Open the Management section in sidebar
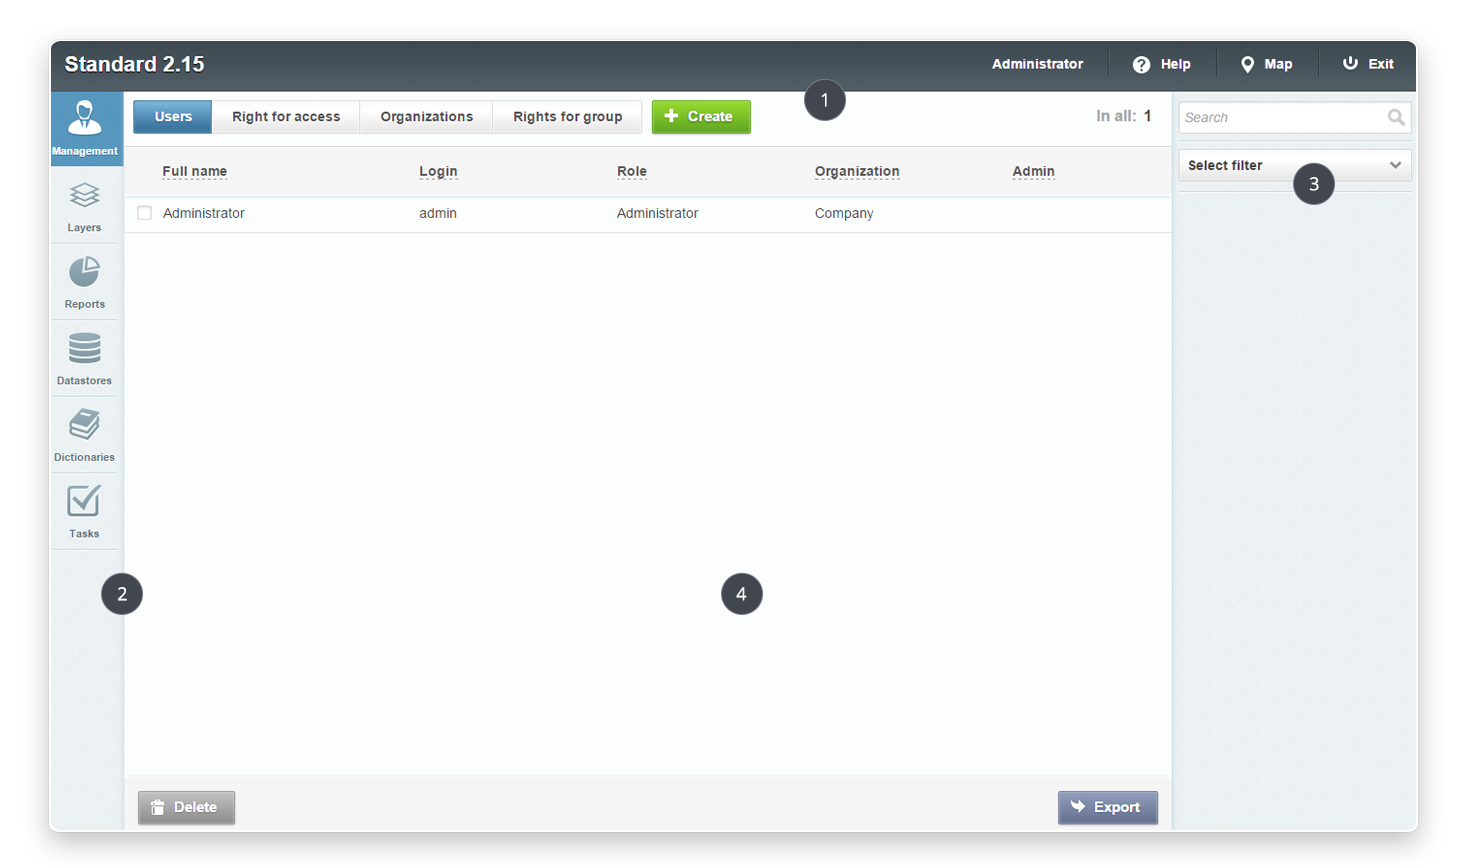The image size is (1470, 867). click(85, 128)
